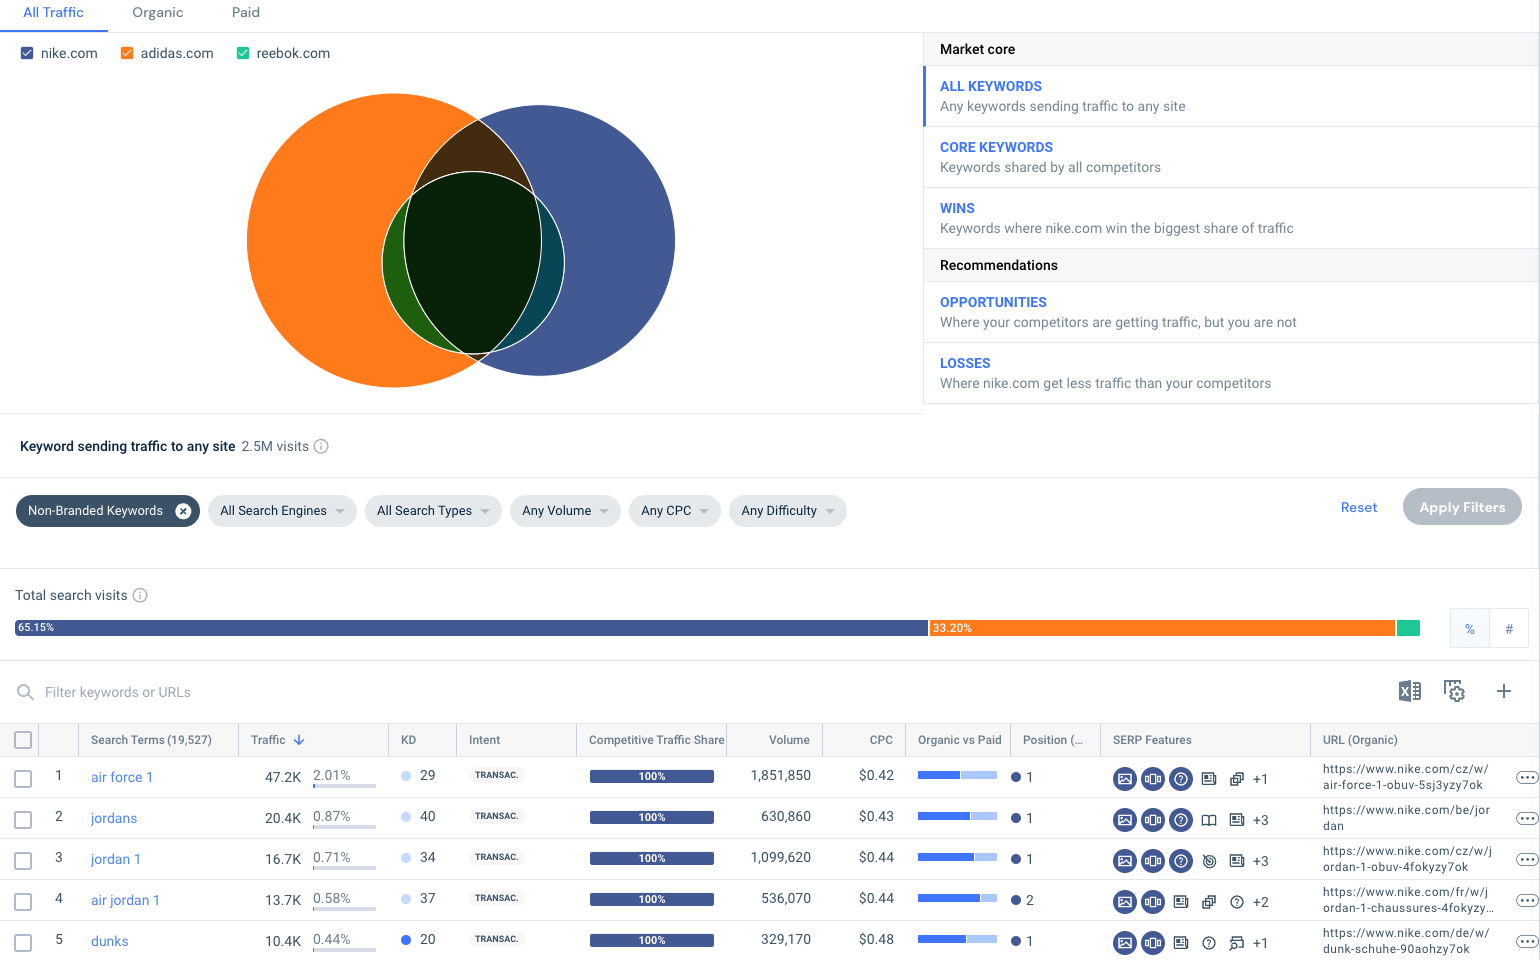Click image SERP feature icon for jordans

1125,820
